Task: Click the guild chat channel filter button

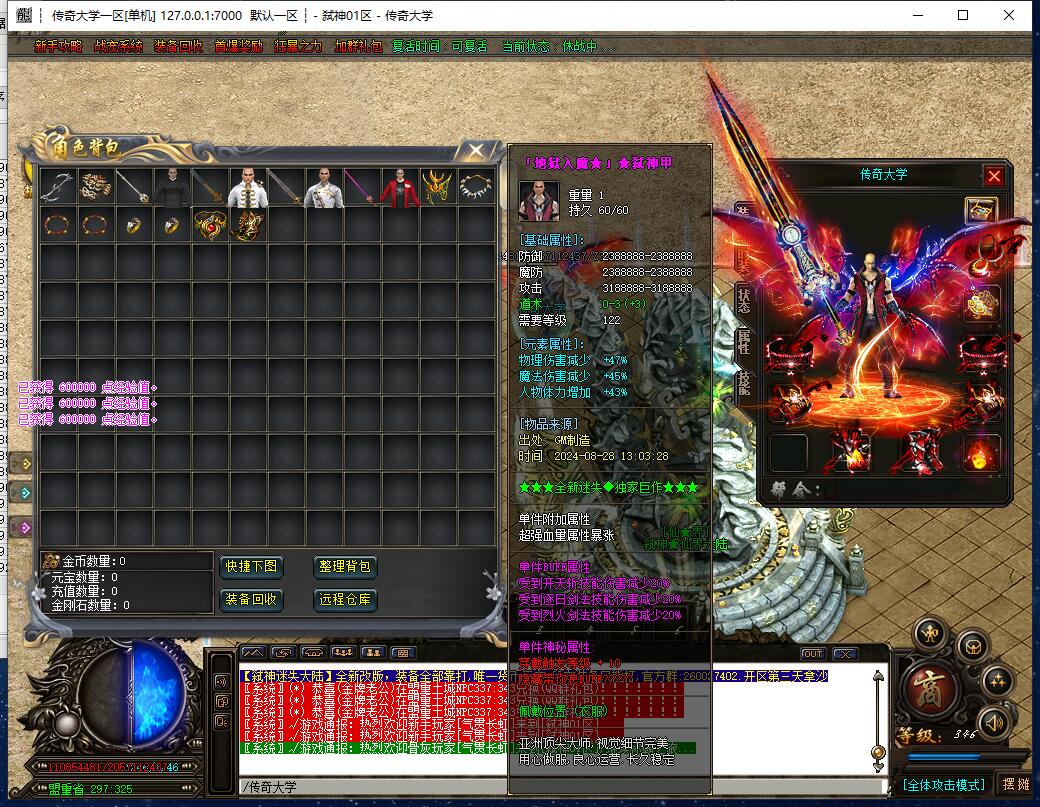Action: pyautogui.click(x=373, y=653)
